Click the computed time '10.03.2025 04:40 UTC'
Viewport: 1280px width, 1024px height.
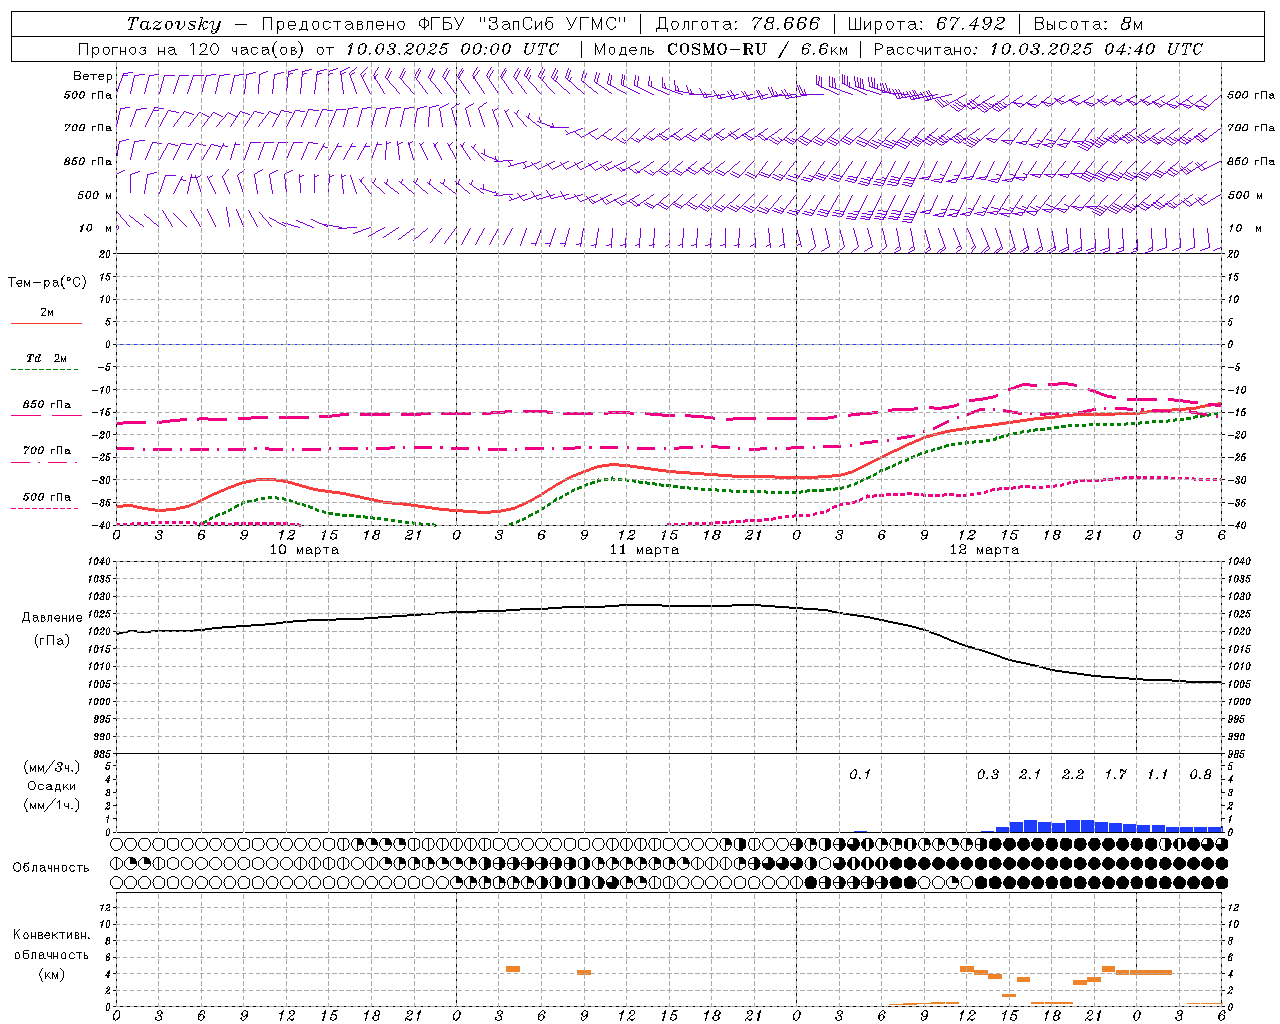[x=1096, y=49]
